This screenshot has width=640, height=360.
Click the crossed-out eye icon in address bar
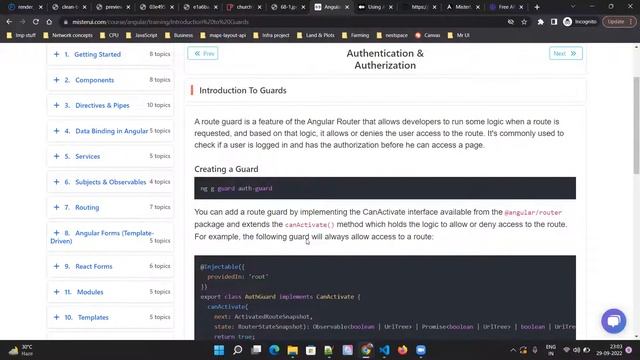coord(511,22)
